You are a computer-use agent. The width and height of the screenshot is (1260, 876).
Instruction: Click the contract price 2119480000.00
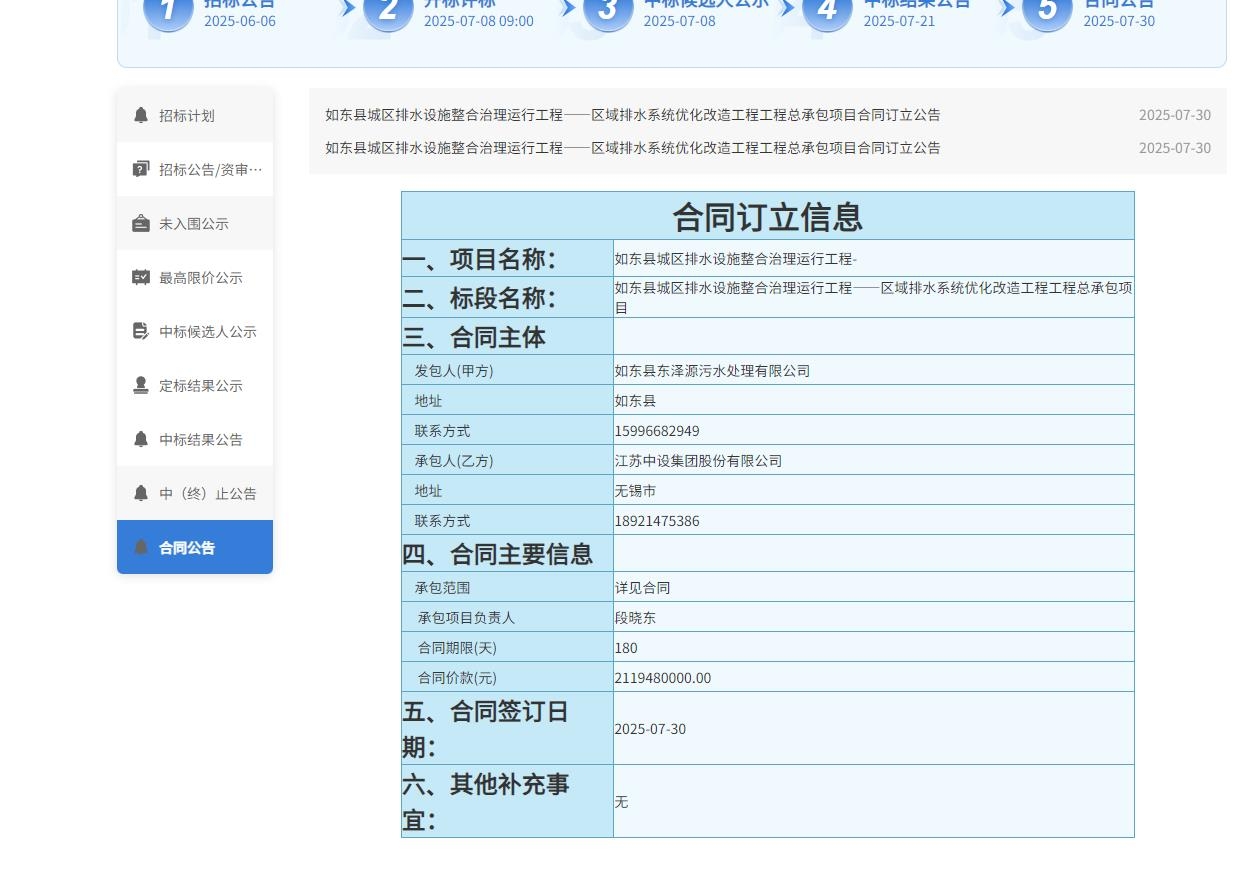[x=662, y=678]
